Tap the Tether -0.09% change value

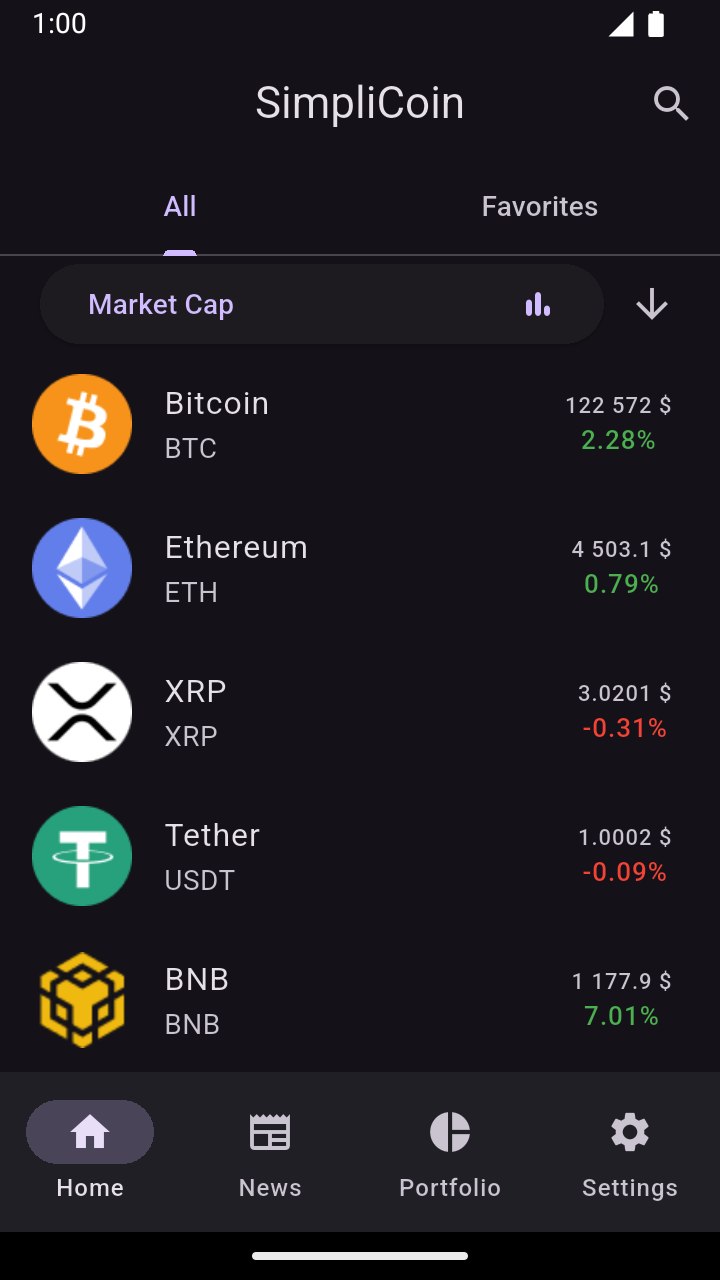pos(624,873)
